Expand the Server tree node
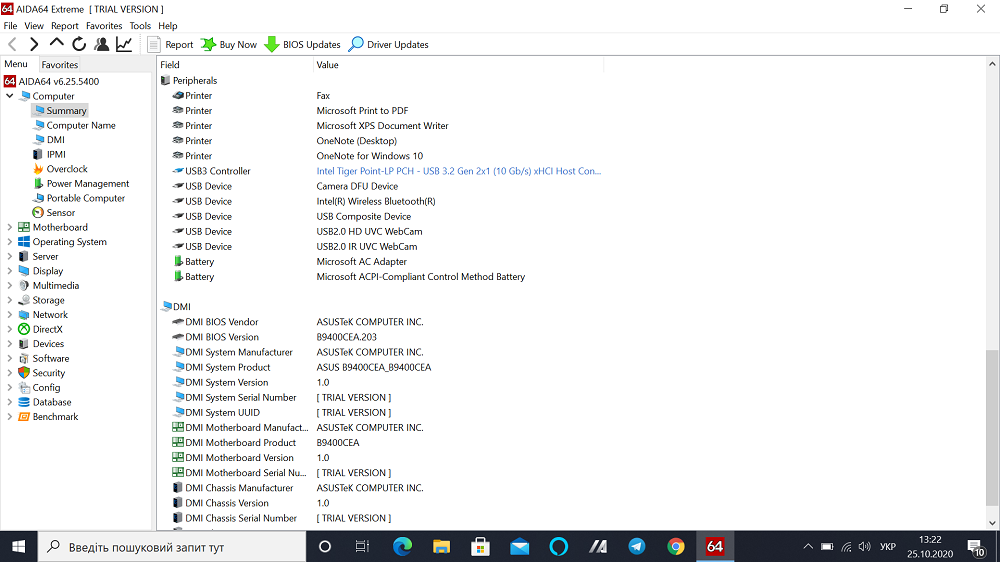This screenshot has width=1000, height=562. (x=10, y=256)
